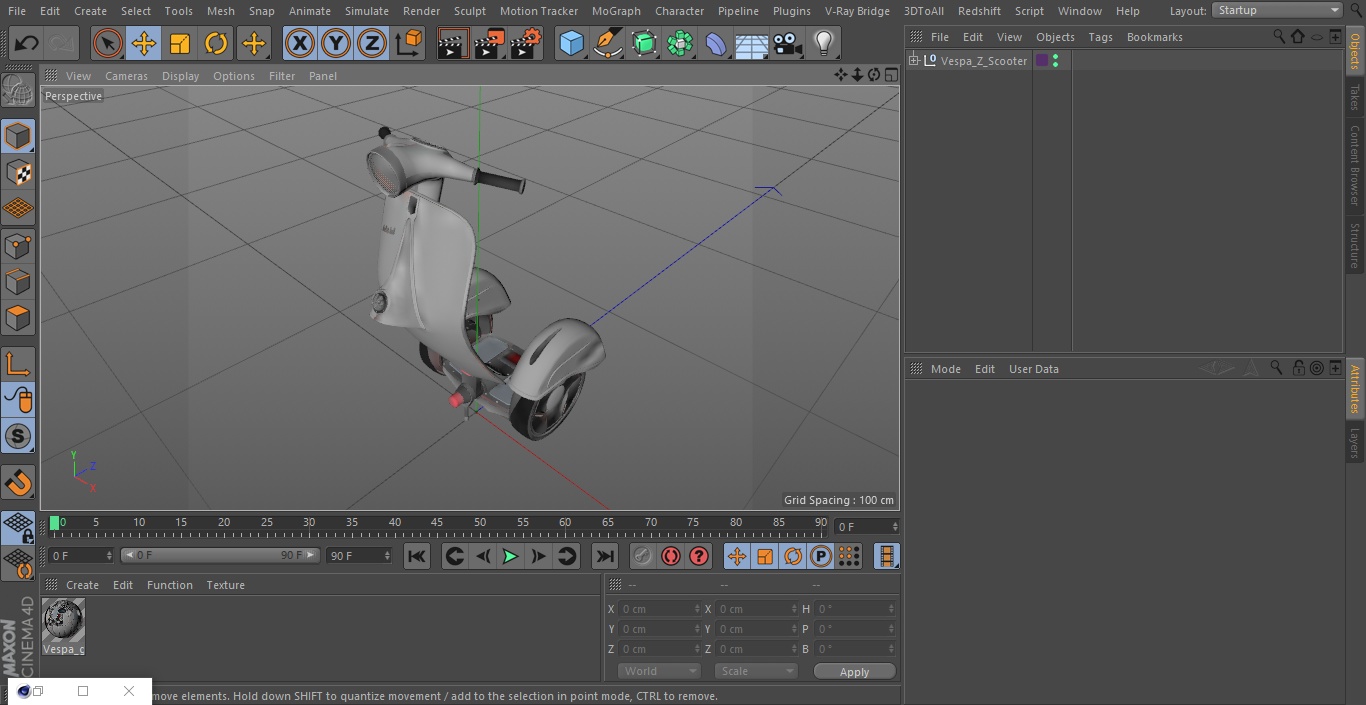Image resolution: width=1366 pixels, height=705 pixels.
Task: Open the Scale dropdown
Action: [x=755, y=671]
